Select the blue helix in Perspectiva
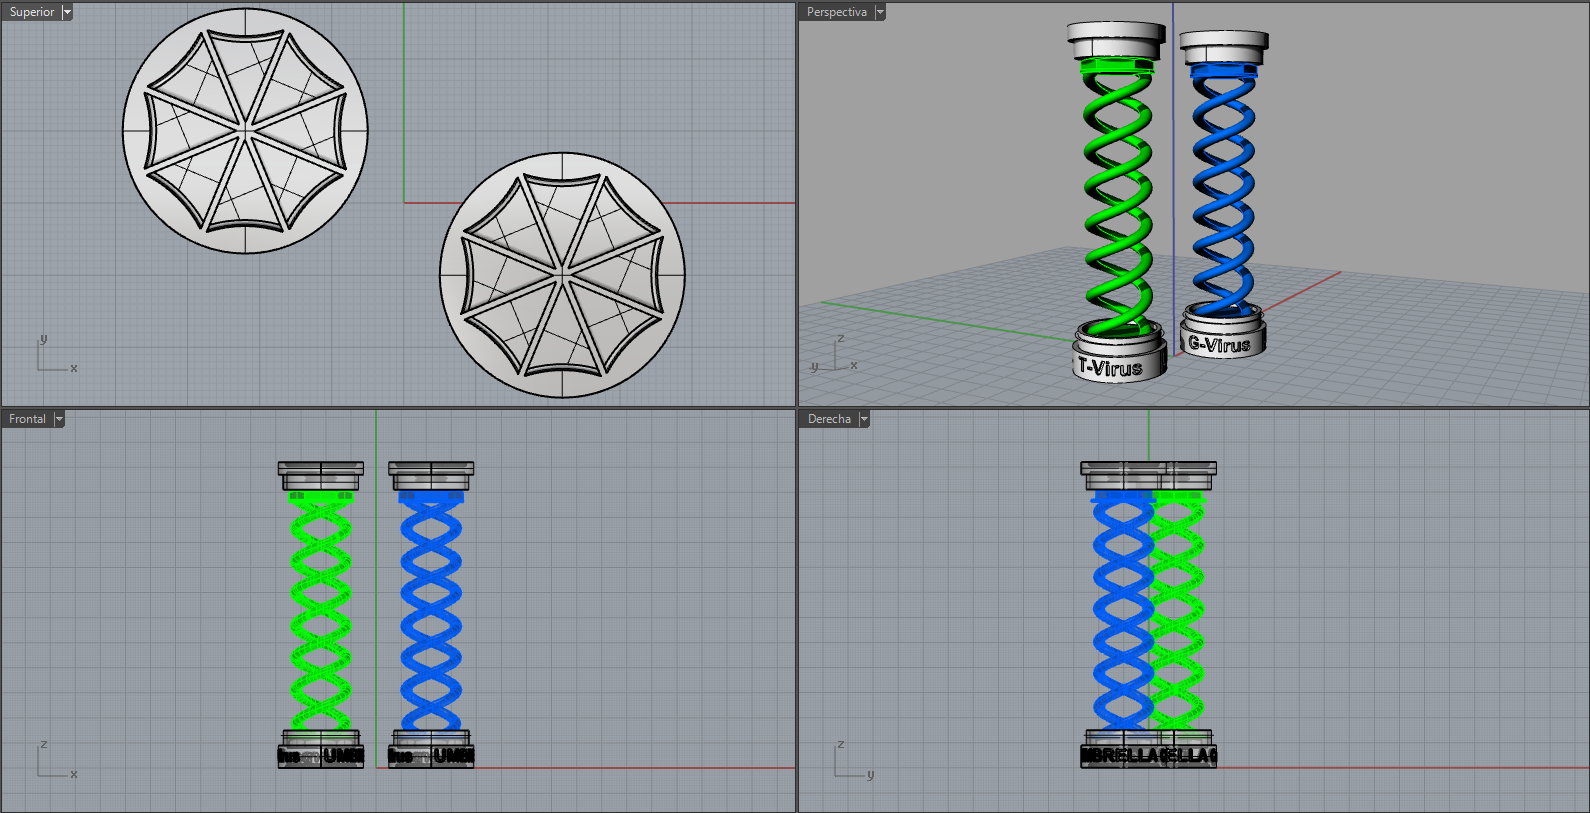This screenshot has height=813, width=1590. click(x=1222, y=190)
